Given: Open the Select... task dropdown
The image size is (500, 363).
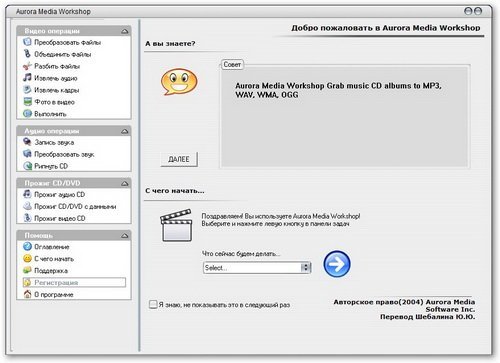Looking at the screenshot, I should [257, 268].
